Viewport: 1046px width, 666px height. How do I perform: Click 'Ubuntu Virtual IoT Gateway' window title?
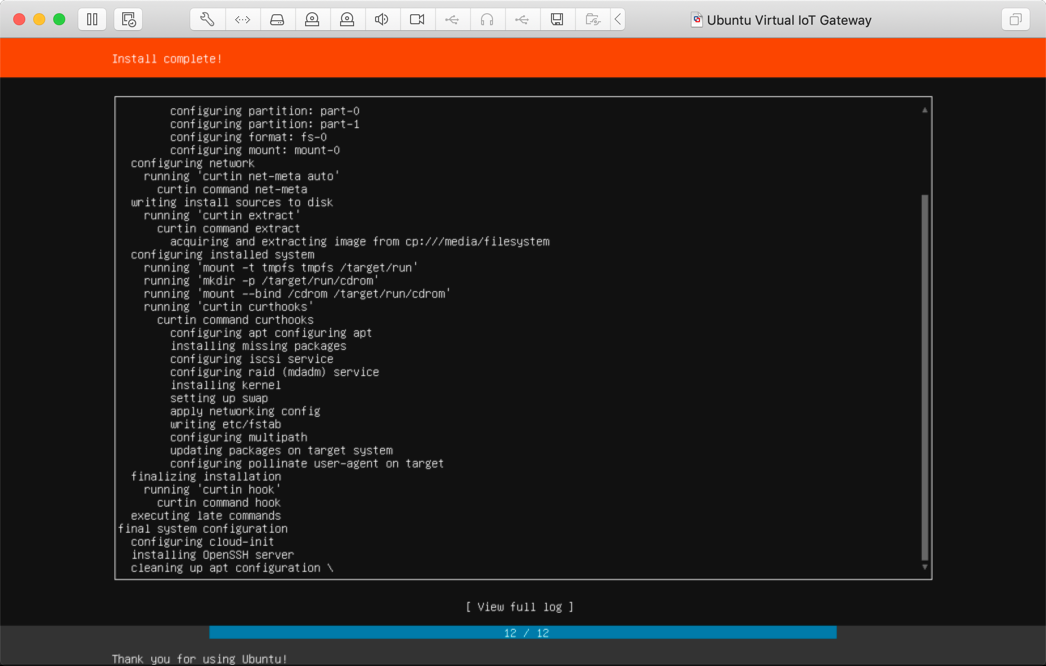789,20
